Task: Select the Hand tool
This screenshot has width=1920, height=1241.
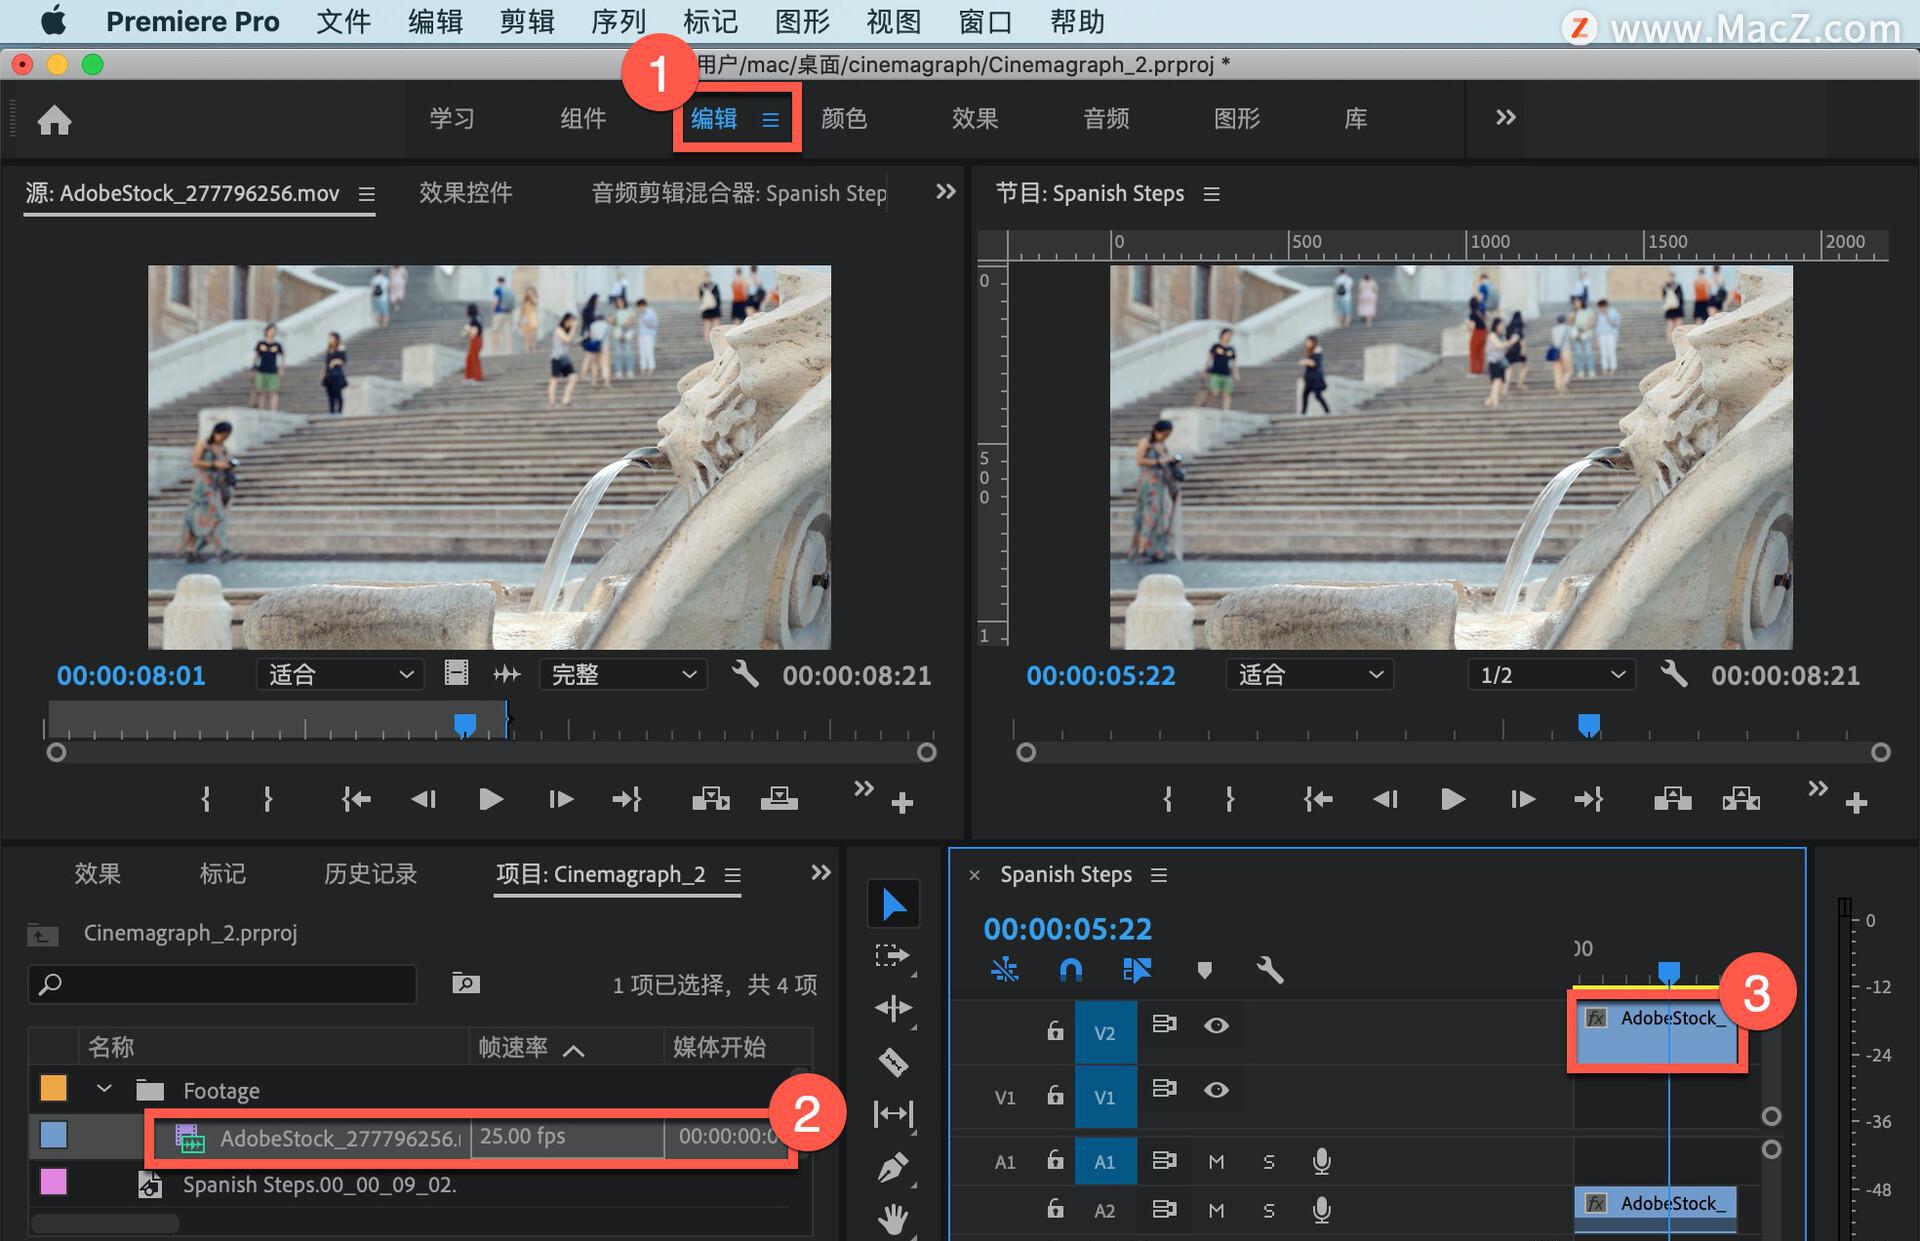Action: (x=893, y=1219)
